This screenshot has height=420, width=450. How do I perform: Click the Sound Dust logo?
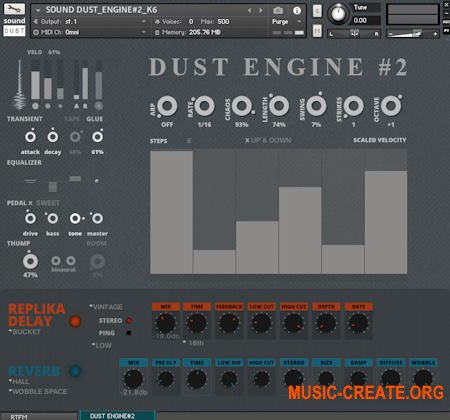[14, 26]
